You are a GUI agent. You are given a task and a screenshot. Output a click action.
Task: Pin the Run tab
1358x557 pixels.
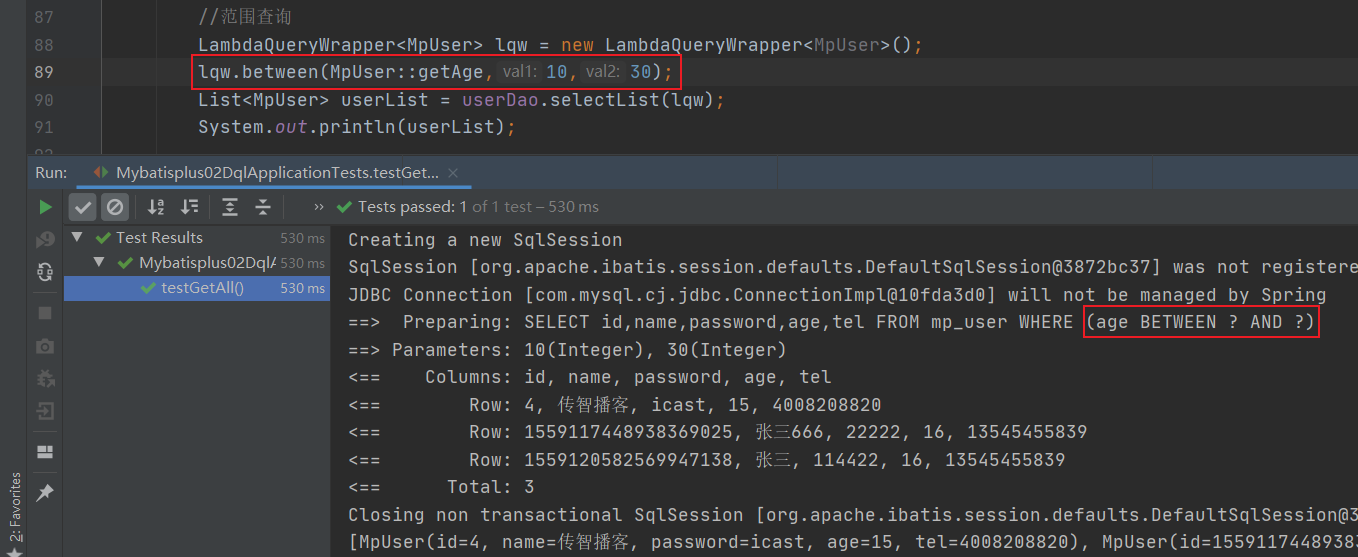pyautogui.click(x=45, y=493)
